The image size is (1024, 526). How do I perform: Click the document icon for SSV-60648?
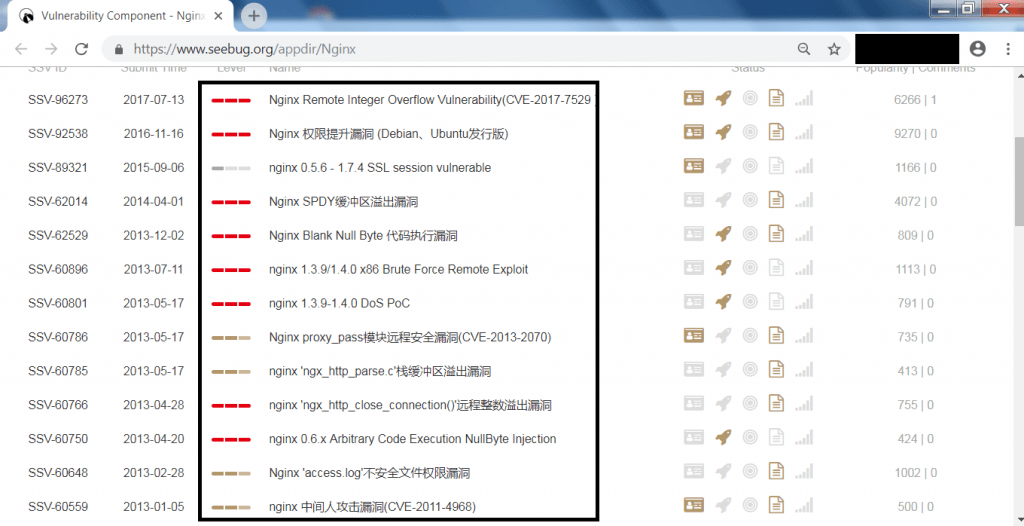(x=775, y=471)
